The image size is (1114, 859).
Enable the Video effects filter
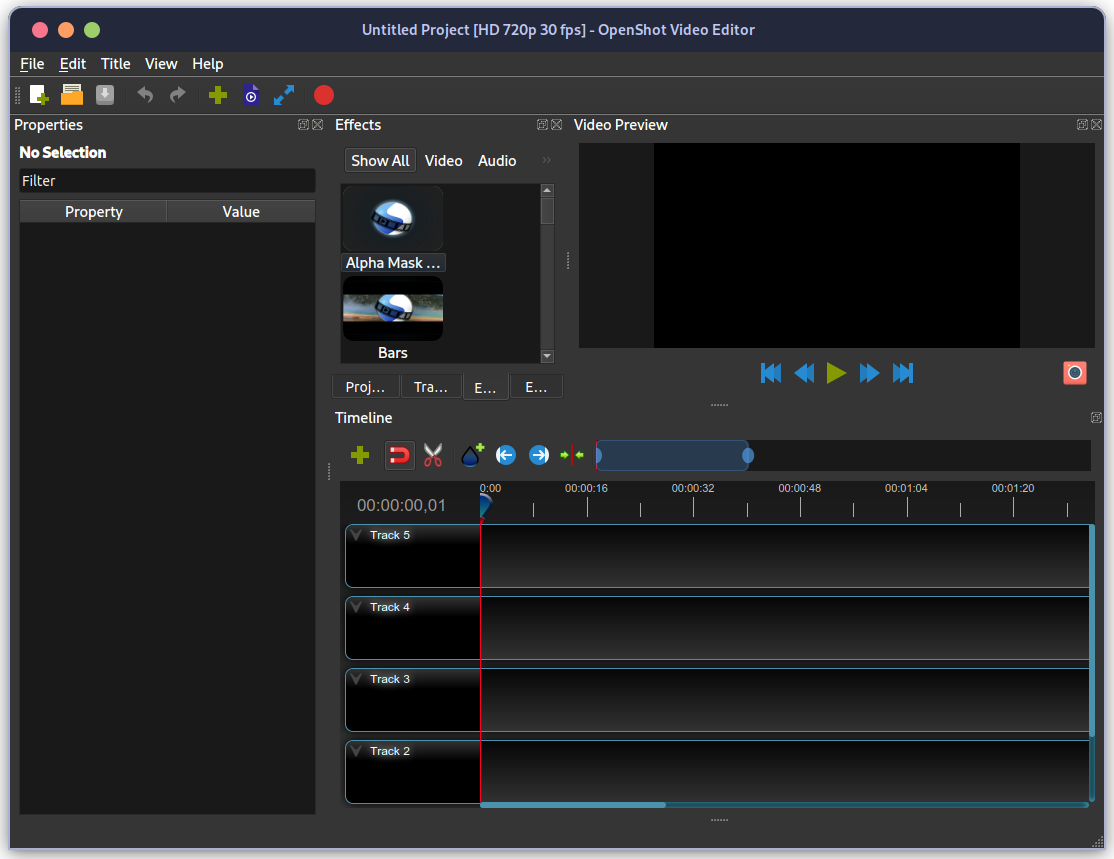point(443,160)
